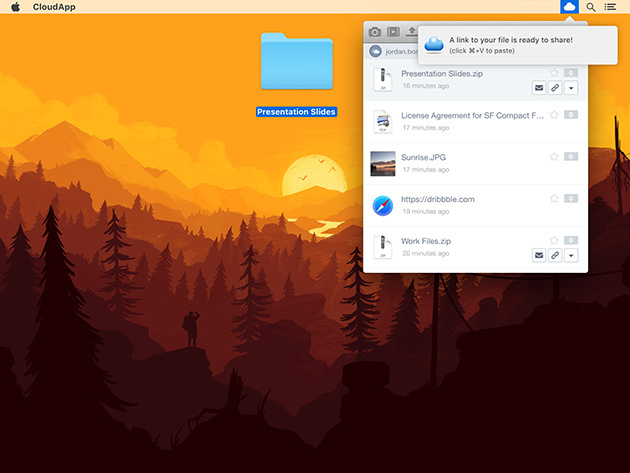The height and width of the screenshot is (473, 630).
Task: Click the camera screenshot icon in CloudApp
Action: pos(375,32)
